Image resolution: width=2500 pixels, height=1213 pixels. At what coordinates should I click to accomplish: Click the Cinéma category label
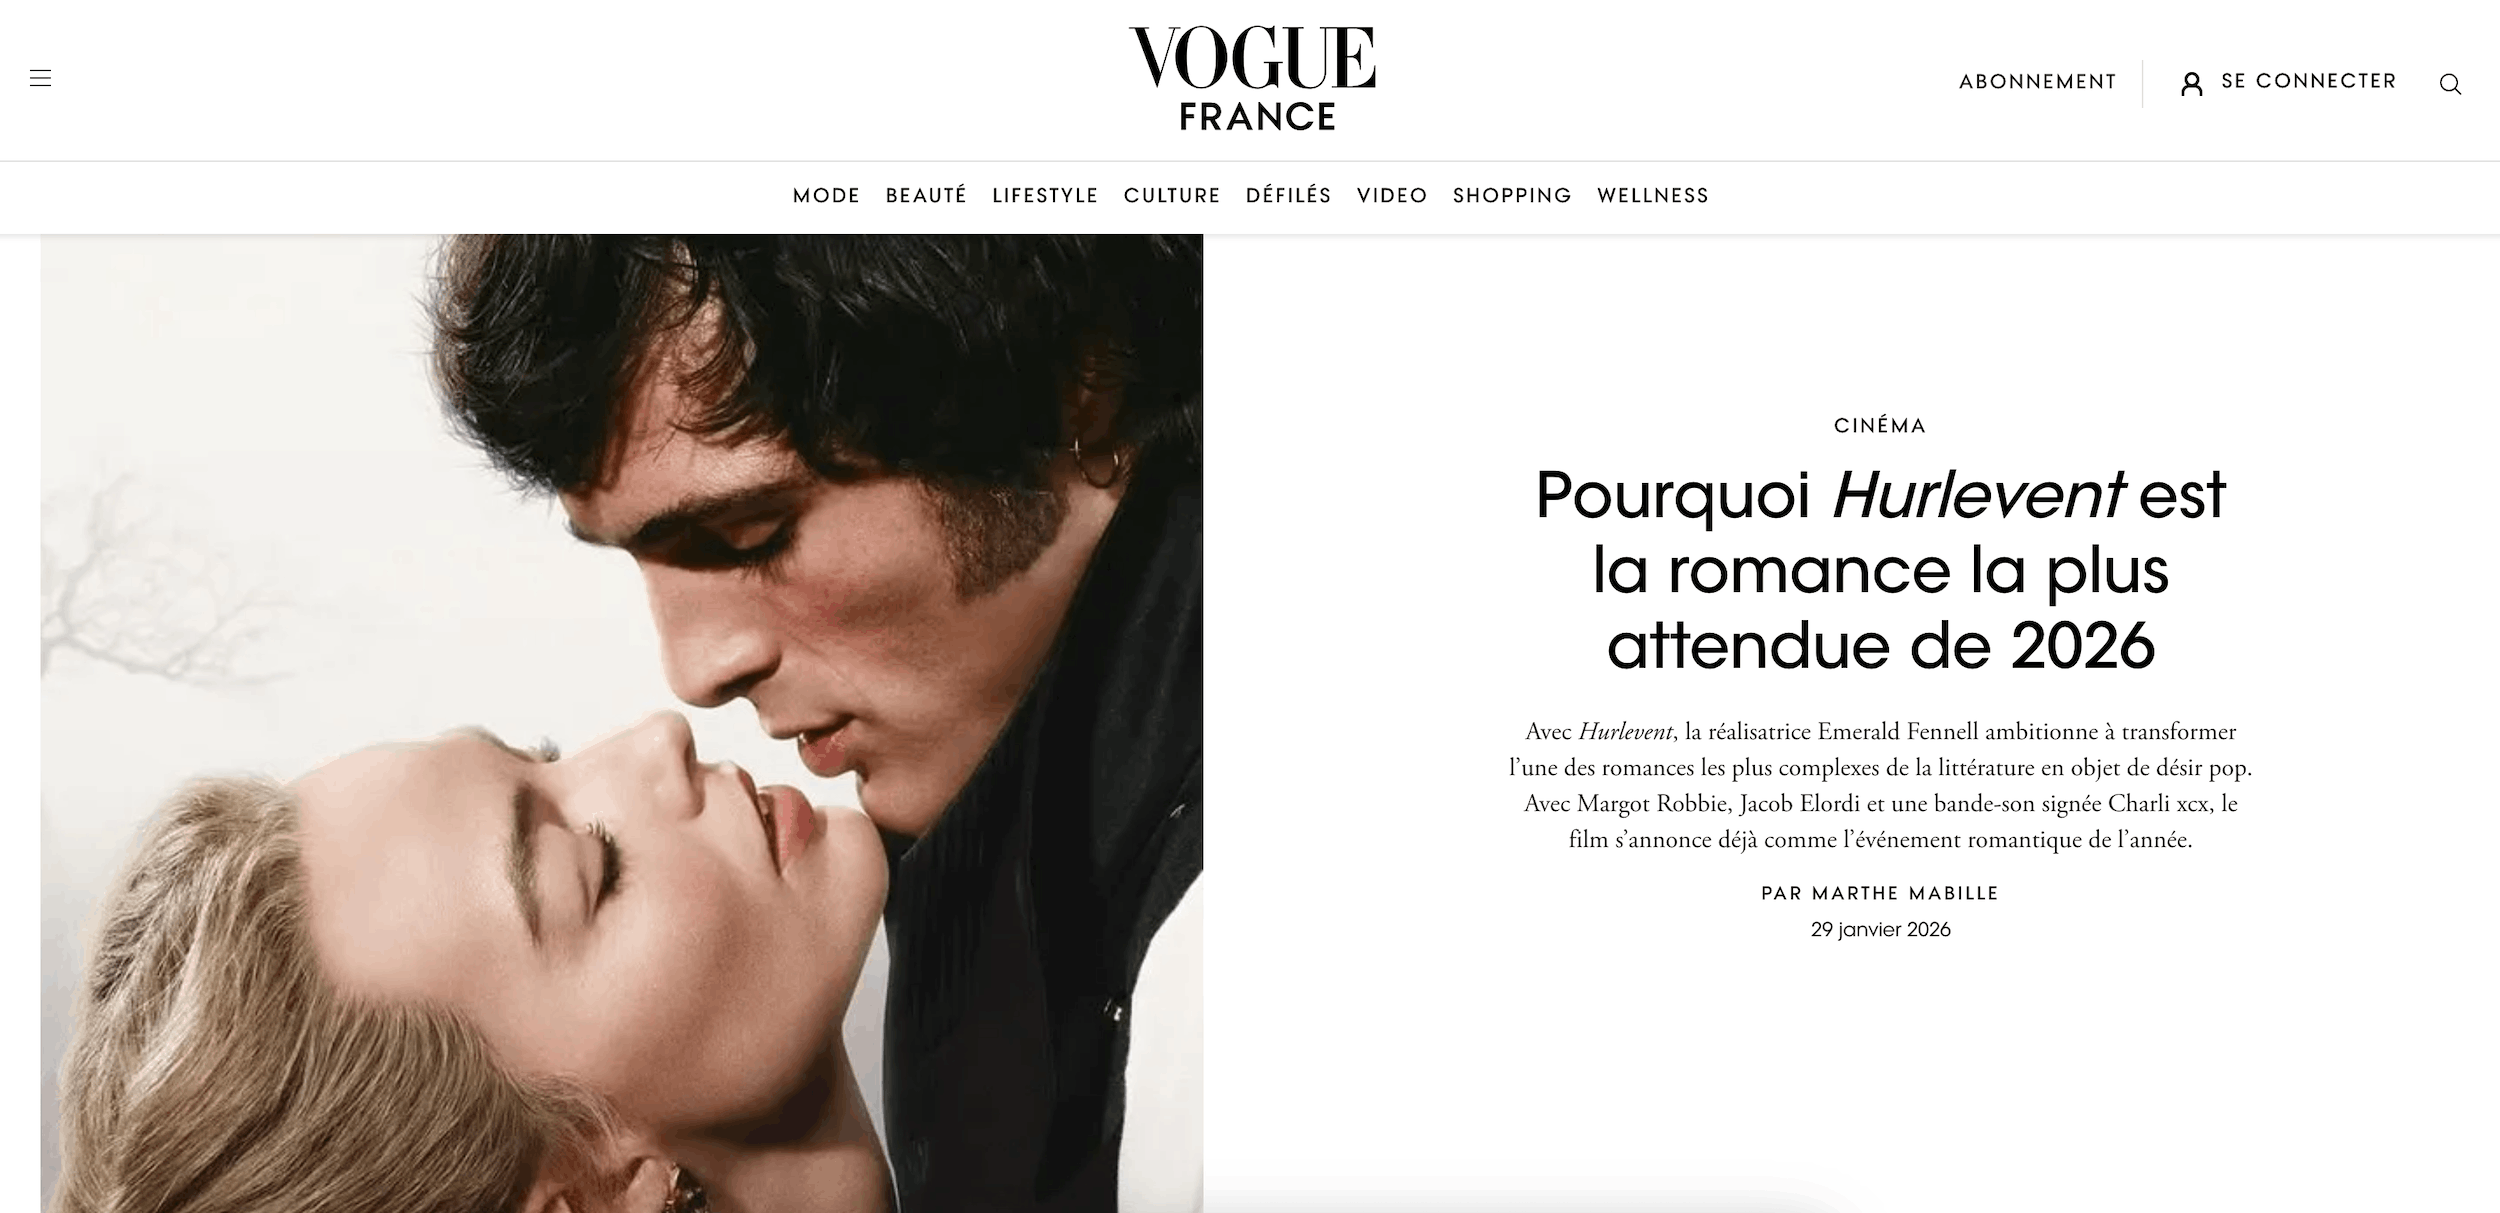pyautogui.click(x=1880, y=426)
